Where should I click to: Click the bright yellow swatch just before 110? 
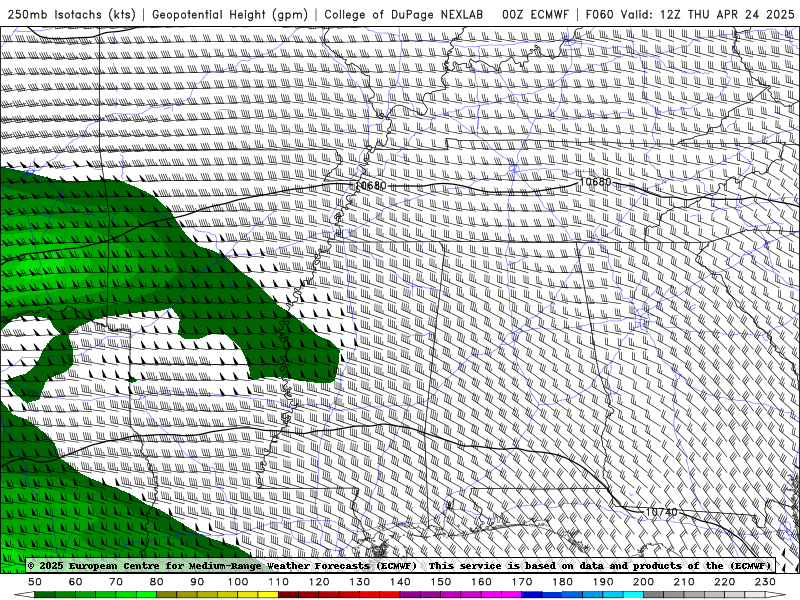pos(268,595)
